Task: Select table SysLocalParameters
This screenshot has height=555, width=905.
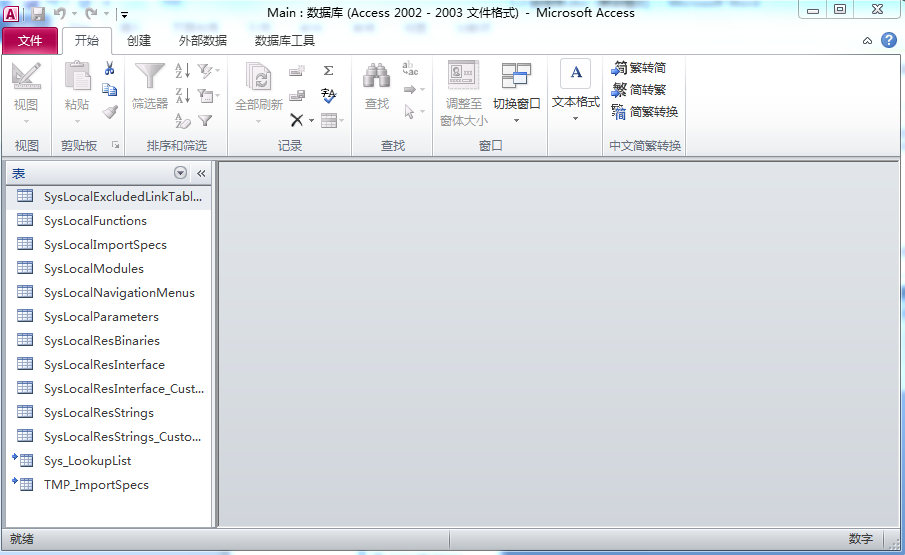Action: click(x=109, y=317)
